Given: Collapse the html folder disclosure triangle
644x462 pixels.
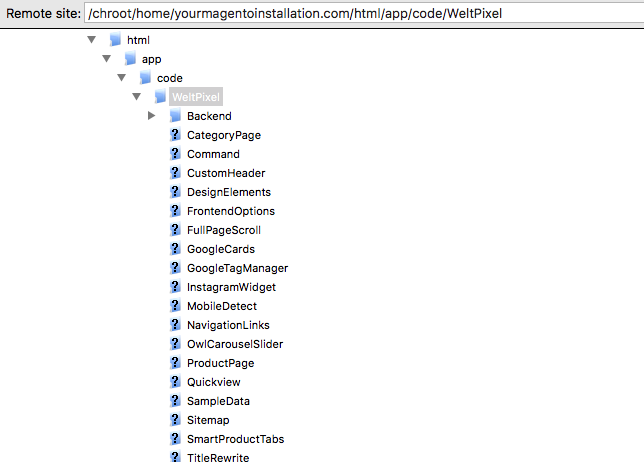Looking at the screenshot, I should click(92, 39).
